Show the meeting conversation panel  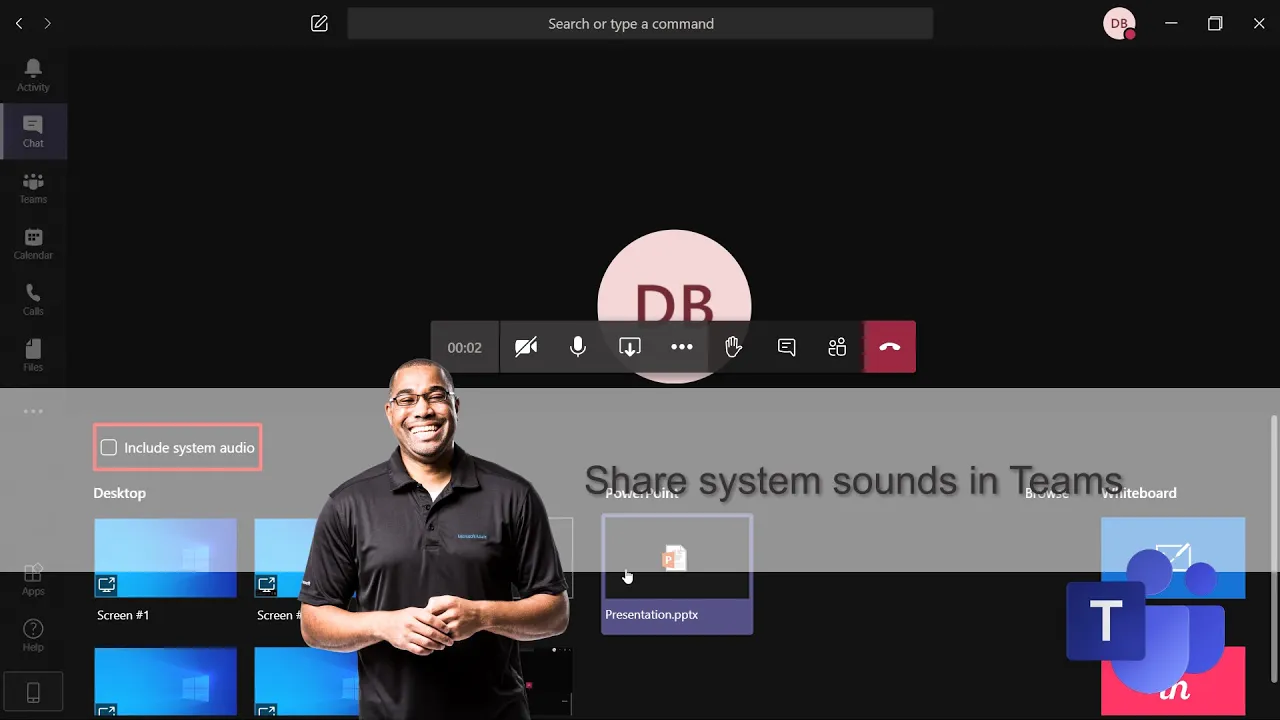(786, 347)
